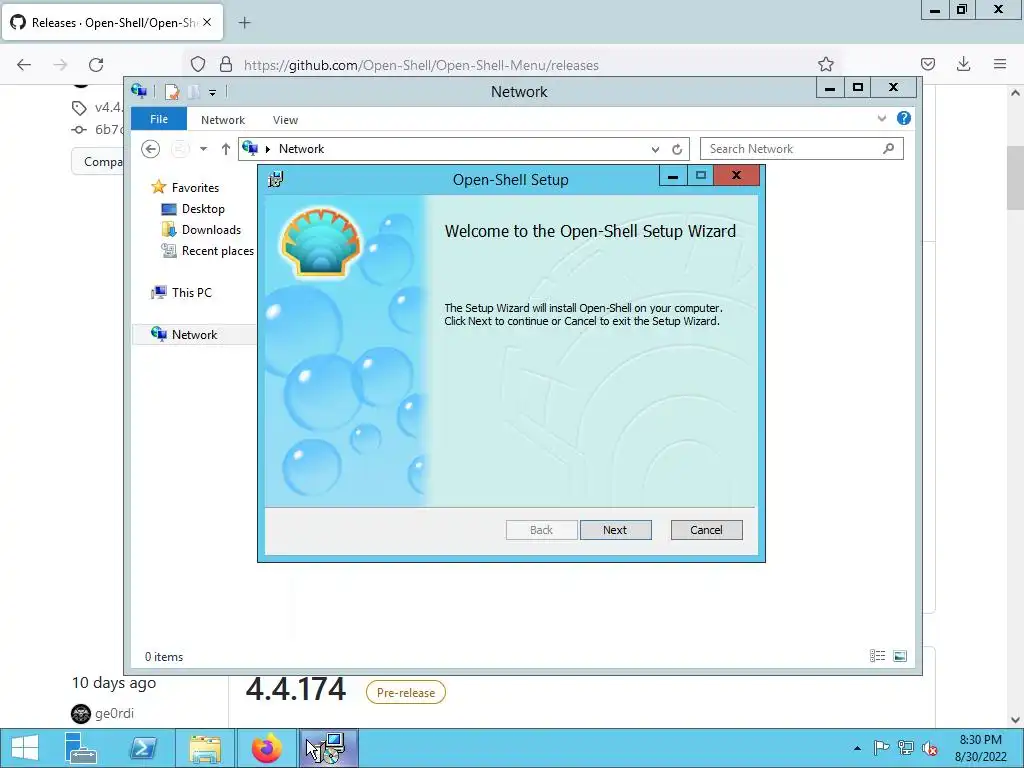Open the Customize Quick Access Toolbar dropdown
Viewport: 1024px width, 768px height.
(212, 92)
